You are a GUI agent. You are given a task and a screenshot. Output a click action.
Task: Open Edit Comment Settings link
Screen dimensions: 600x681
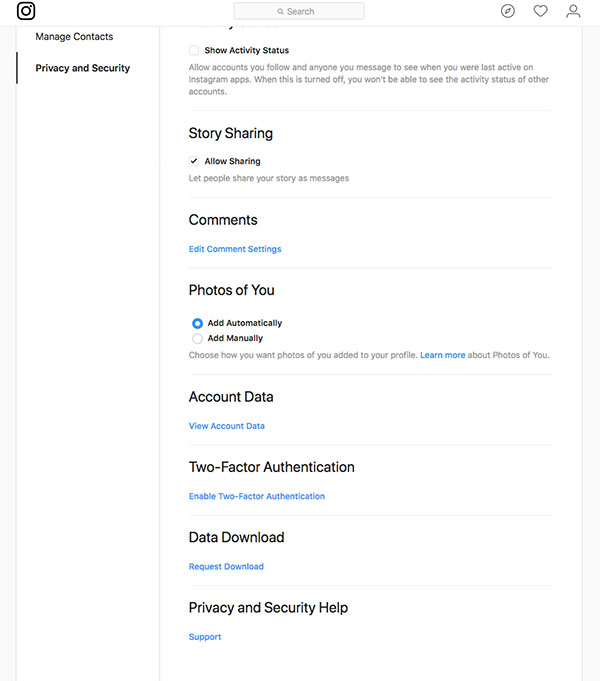(235, 249)
